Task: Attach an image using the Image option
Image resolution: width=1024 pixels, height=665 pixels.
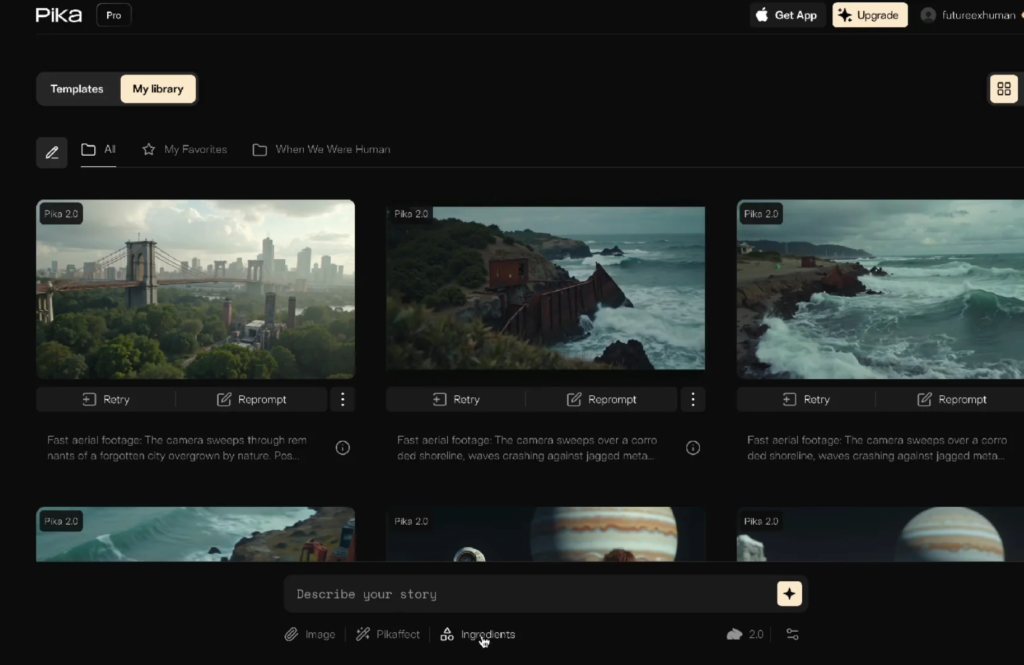Action: pos(310,634)
